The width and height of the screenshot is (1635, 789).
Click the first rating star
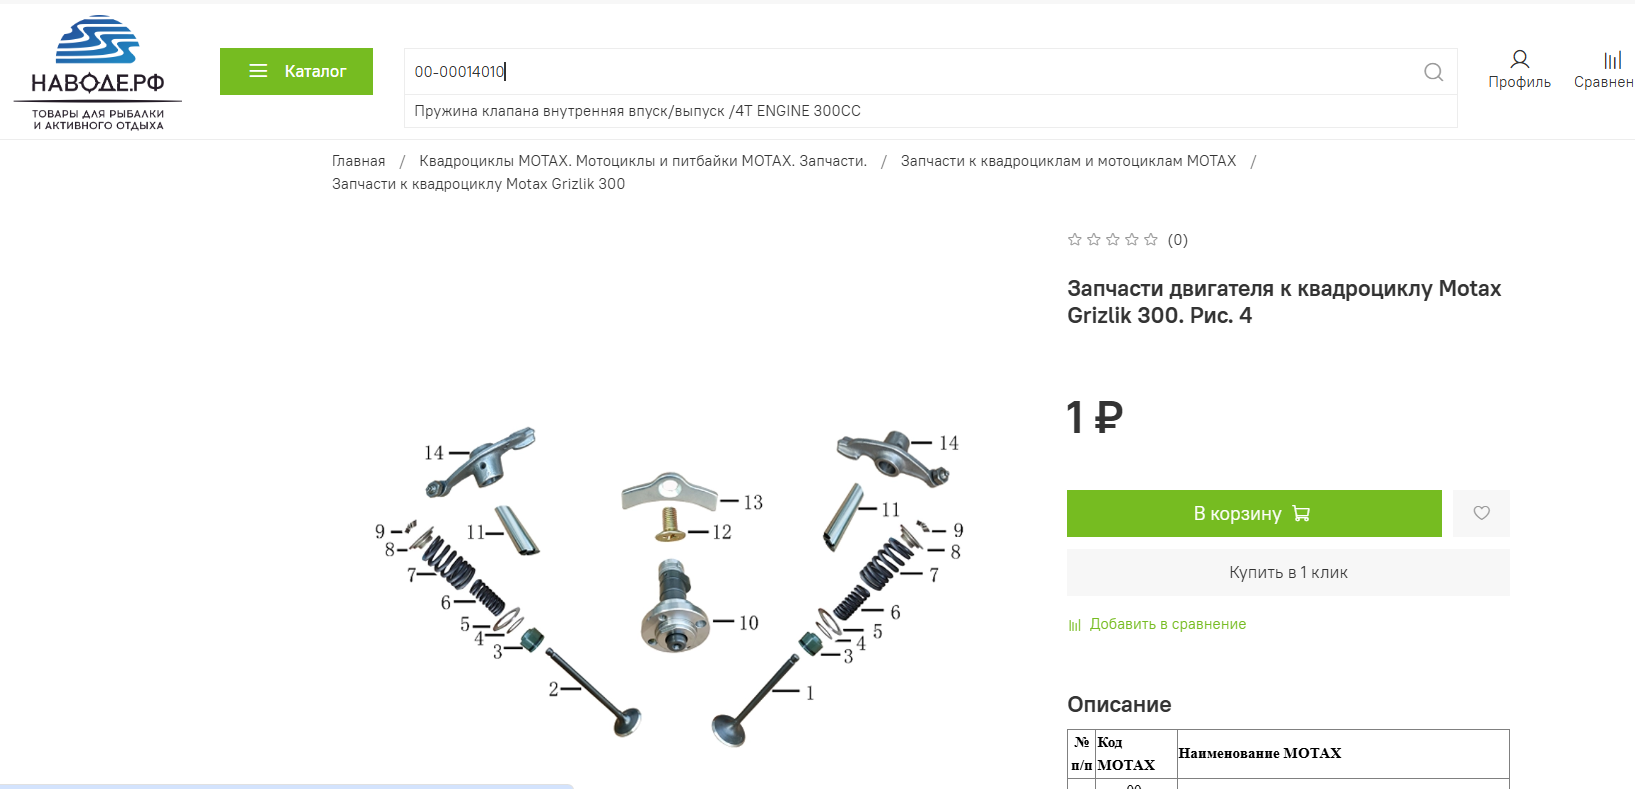(x=1075, y=240)
